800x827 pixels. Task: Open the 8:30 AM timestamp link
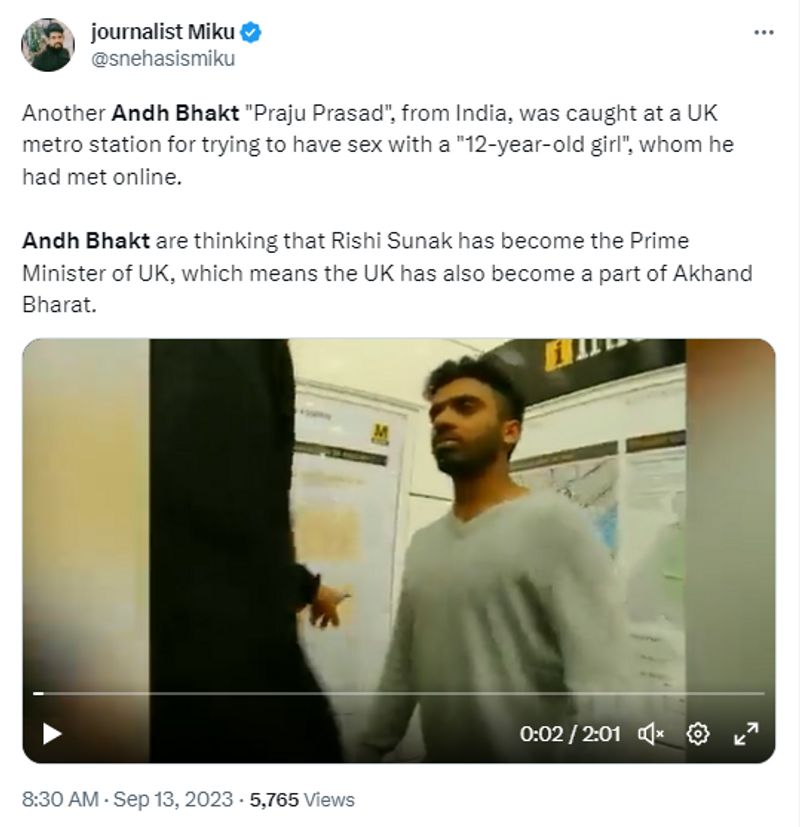pos(61,799)
